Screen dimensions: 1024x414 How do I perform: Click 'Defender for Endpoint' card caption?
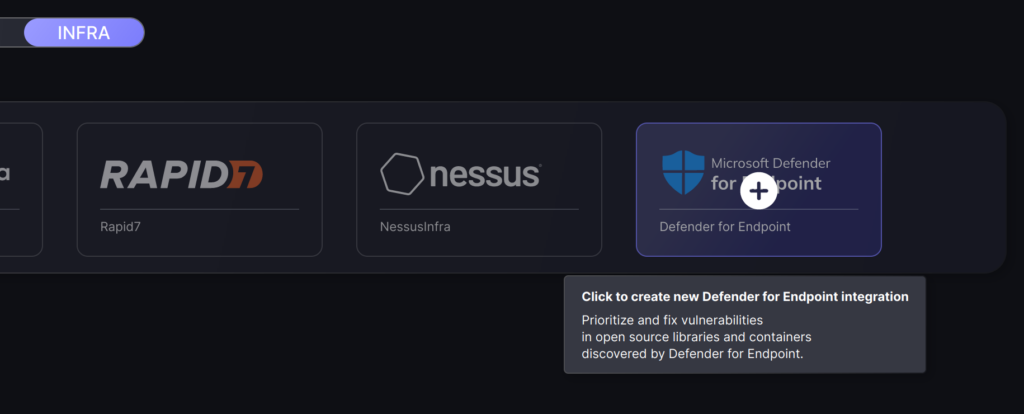(x=725, y=227)
